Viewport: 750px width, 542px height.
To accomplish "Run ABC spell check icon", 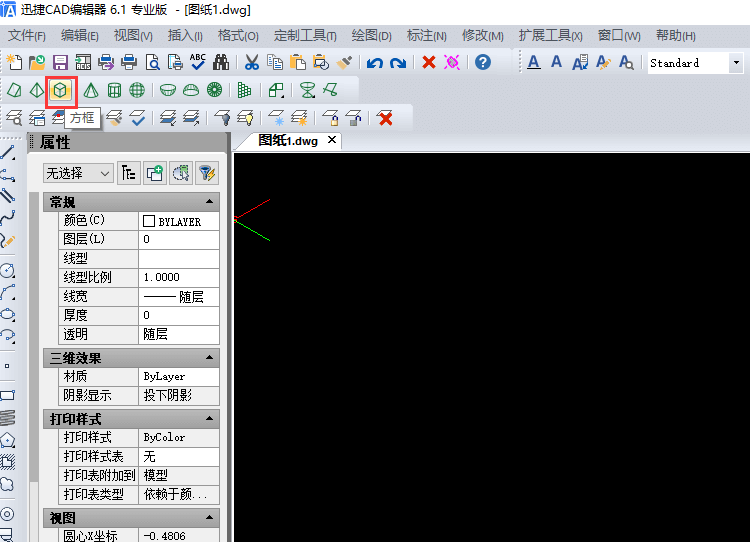I will coord(198,63).
